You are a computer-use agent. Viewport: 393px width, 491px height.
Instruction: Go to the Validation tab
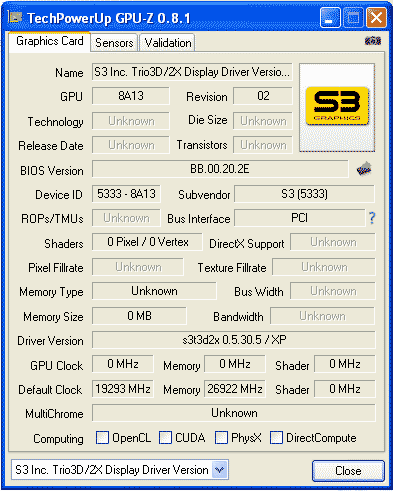pyautogui.click(x=168, y=43)
